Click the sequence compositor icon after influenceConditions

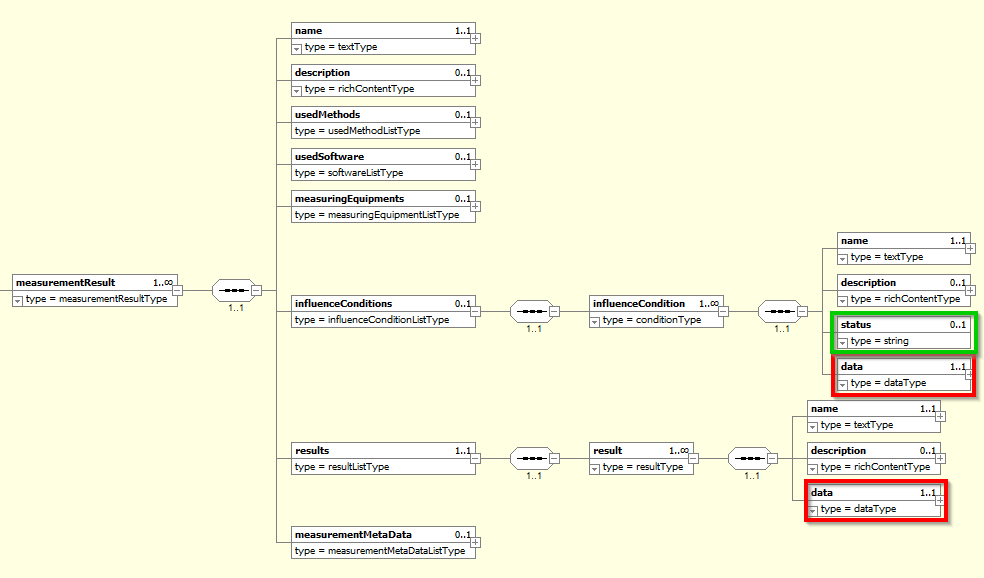coord(529,311)
